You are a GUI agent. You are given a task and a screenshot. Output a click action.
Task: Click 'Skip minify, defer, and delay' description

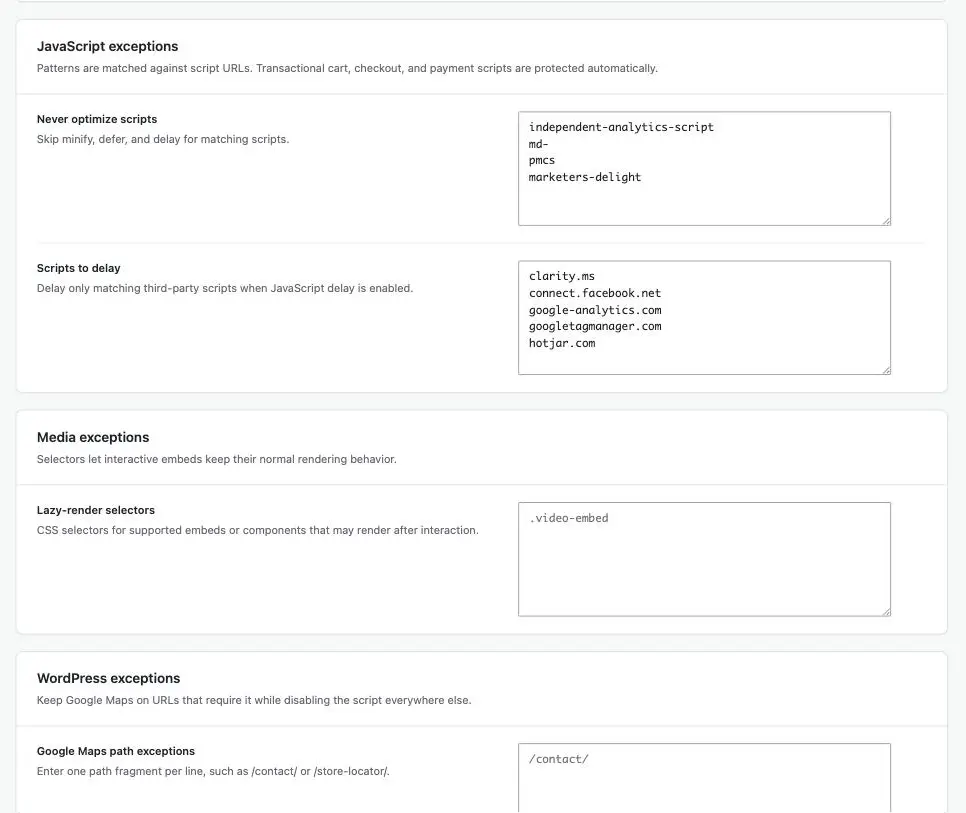point(163,139)
